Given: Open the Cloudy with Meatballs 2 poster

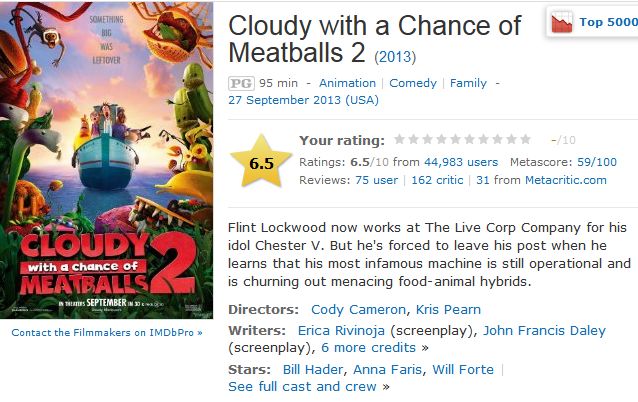Looking at the screenshot, I should coord(106,159).
